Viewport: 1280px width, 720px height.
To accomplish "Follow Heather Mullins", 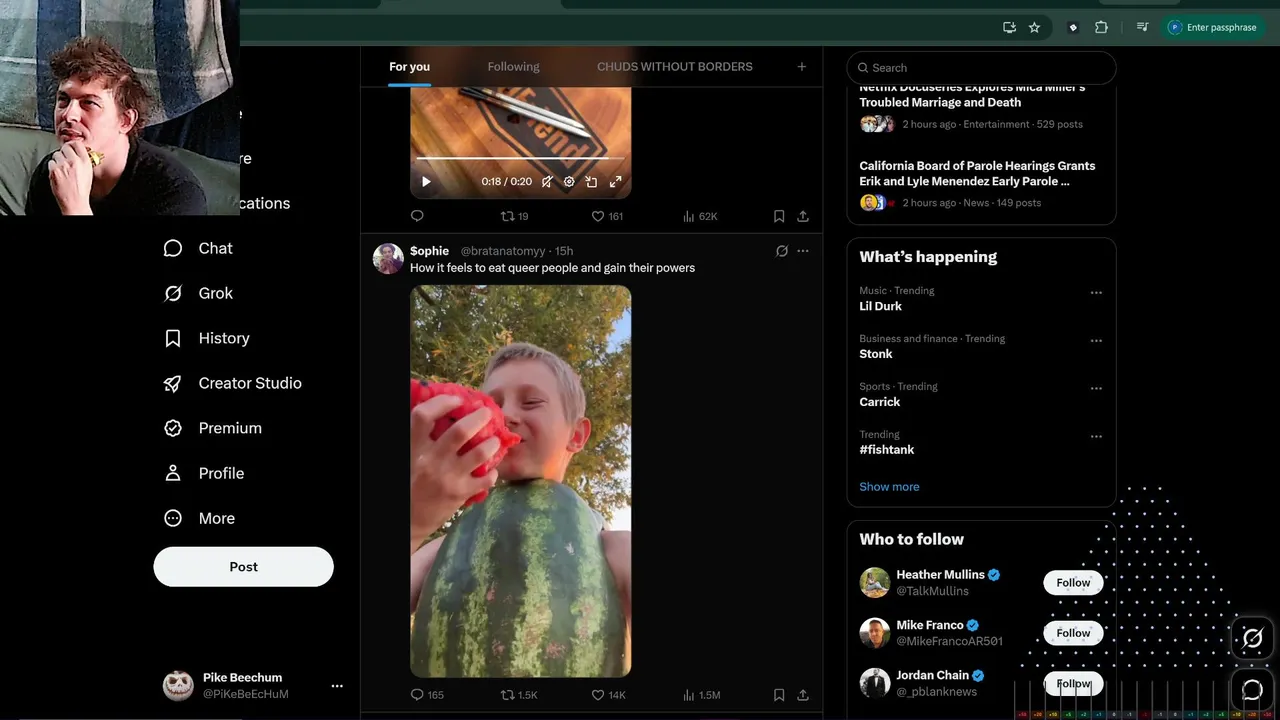I will click(1073, 583).
